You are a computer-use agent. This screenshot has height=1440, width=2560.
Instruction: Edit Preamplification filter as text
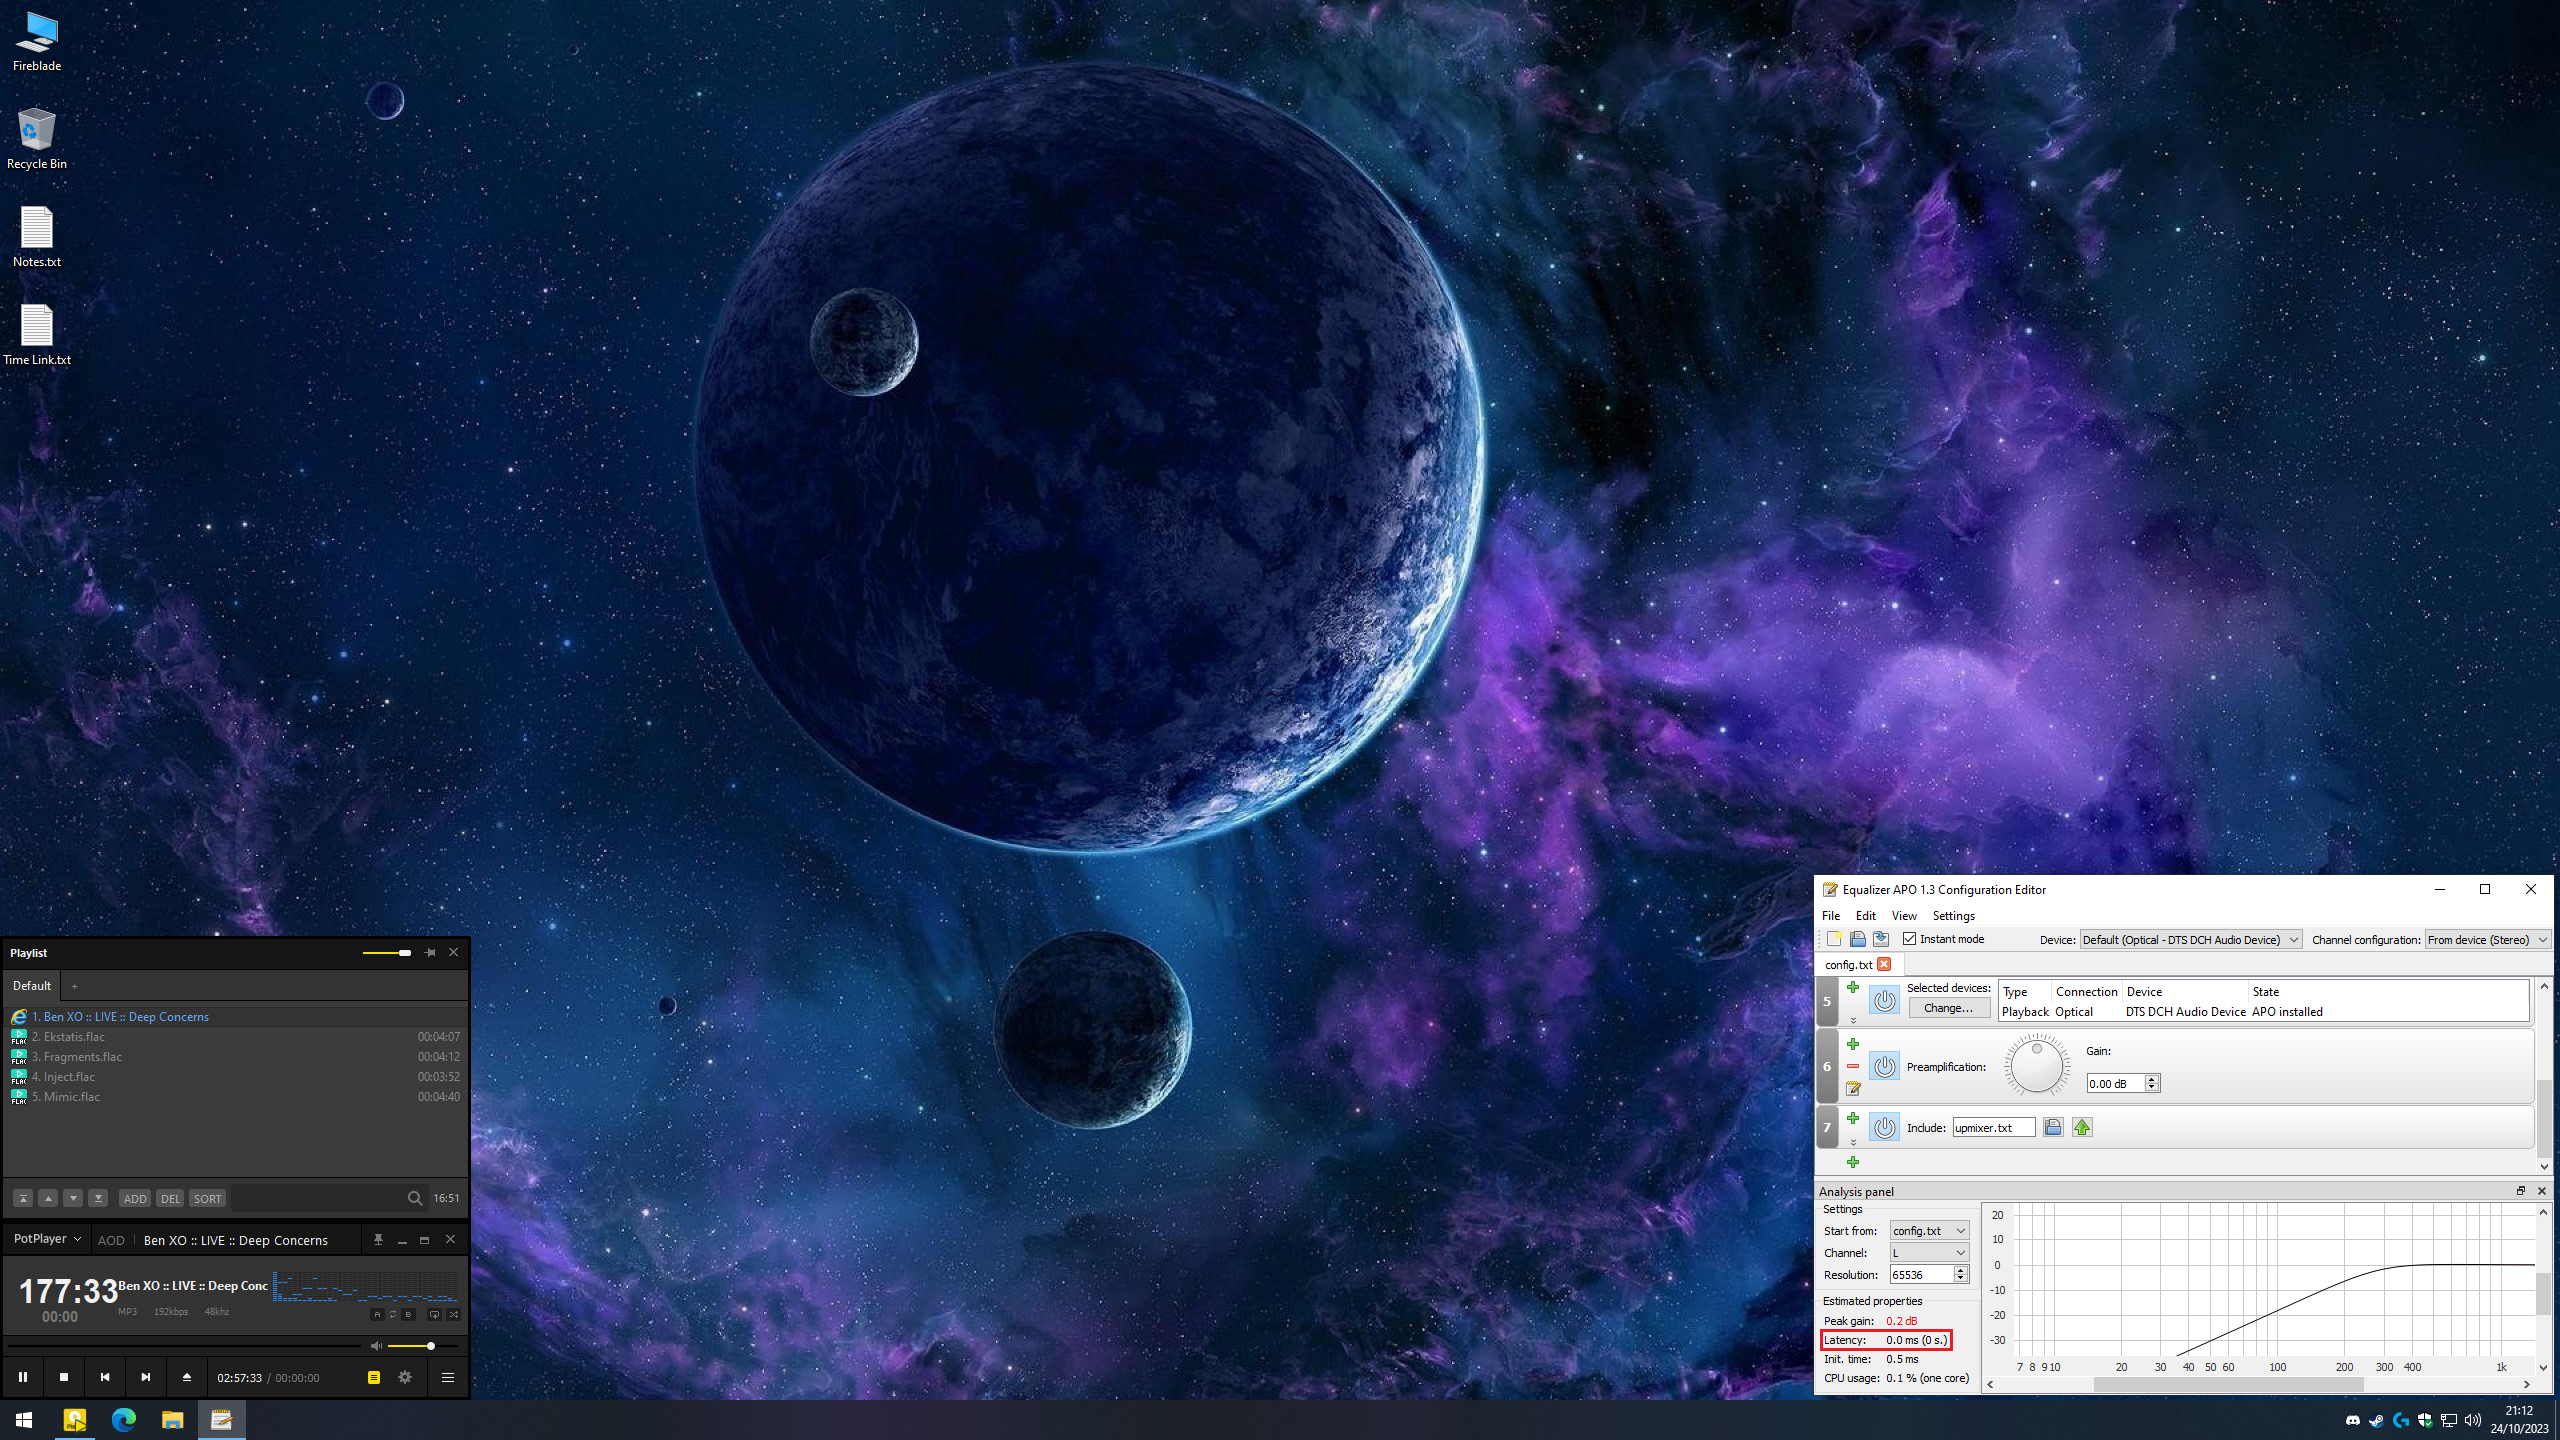[1853, 1088]
